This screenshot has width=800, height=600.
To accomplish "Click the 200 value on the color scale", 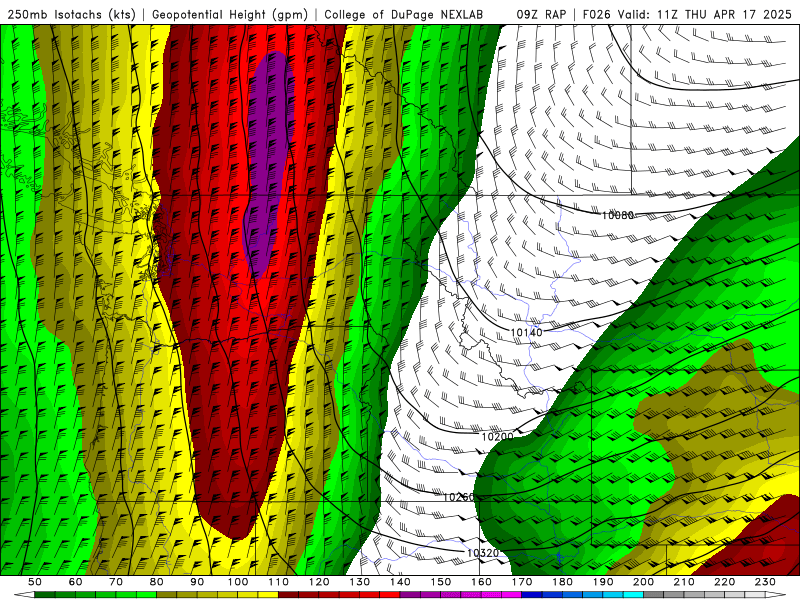I will tap(643, 582).
